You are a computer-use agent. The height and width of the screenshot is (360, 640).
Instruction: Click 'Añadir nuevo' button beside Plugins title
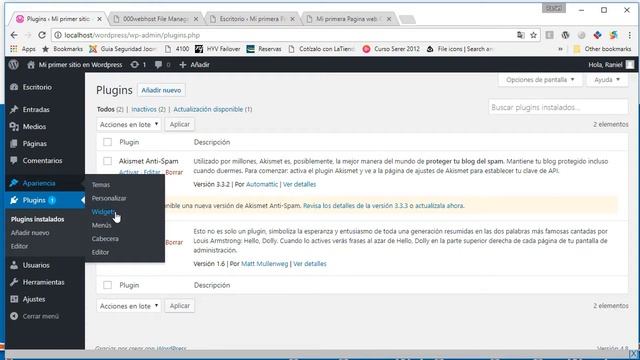[161, 90]
